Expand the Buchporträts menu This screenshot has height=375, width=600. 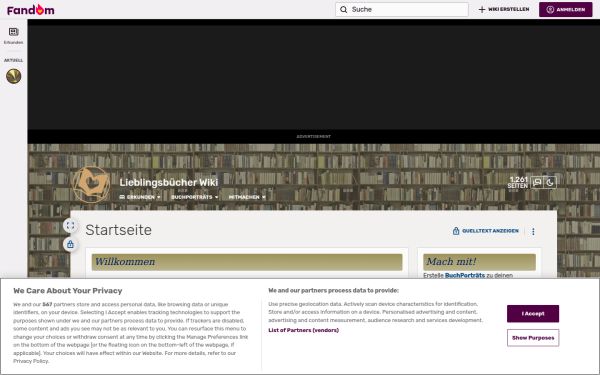[194, 197]
